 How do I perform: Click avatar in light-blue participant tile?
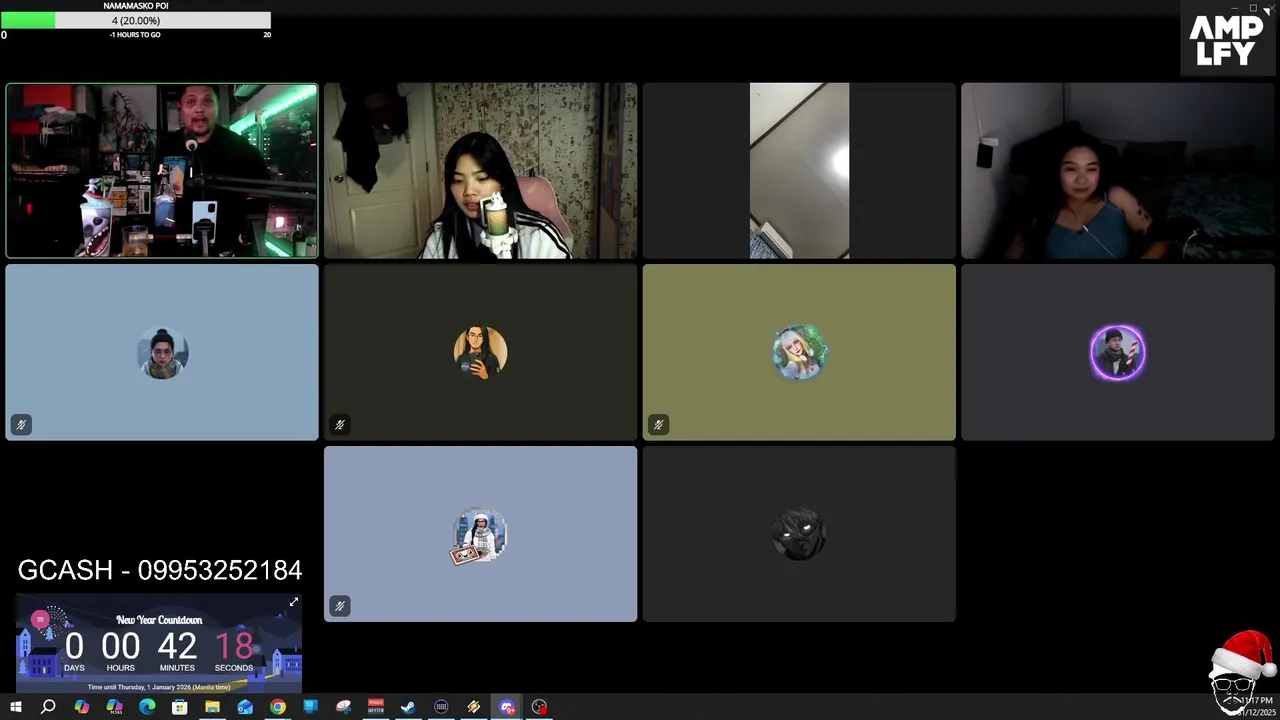(x=162, y=353)
